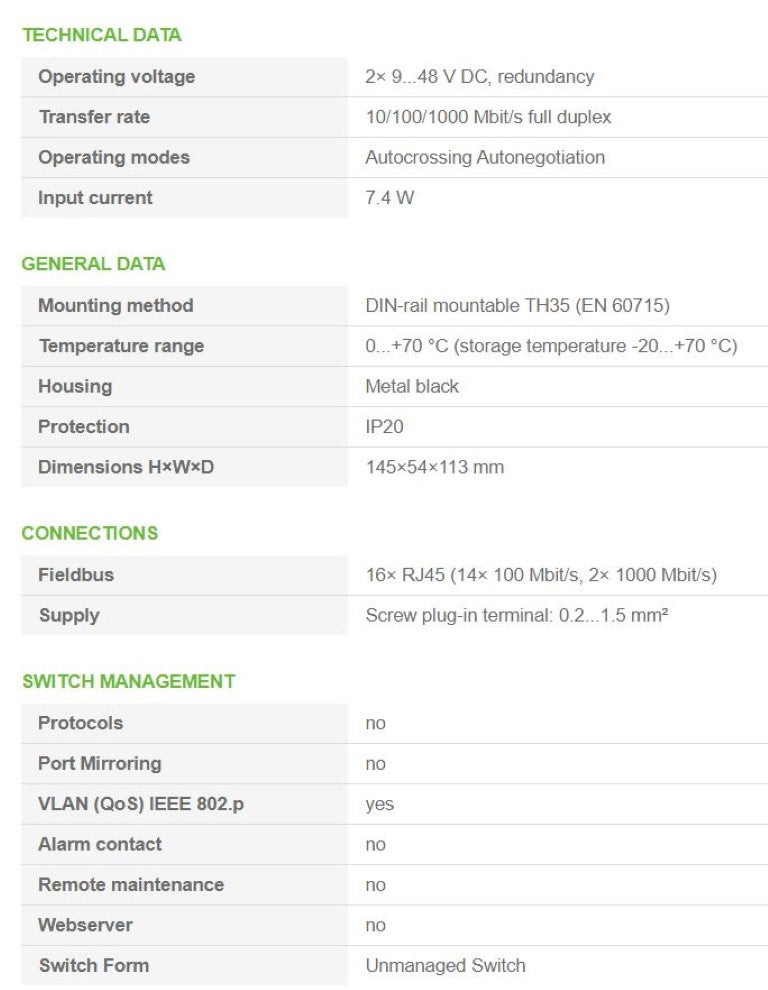
Task: Click the IP20 protection value
Action: tap(387, 427)
